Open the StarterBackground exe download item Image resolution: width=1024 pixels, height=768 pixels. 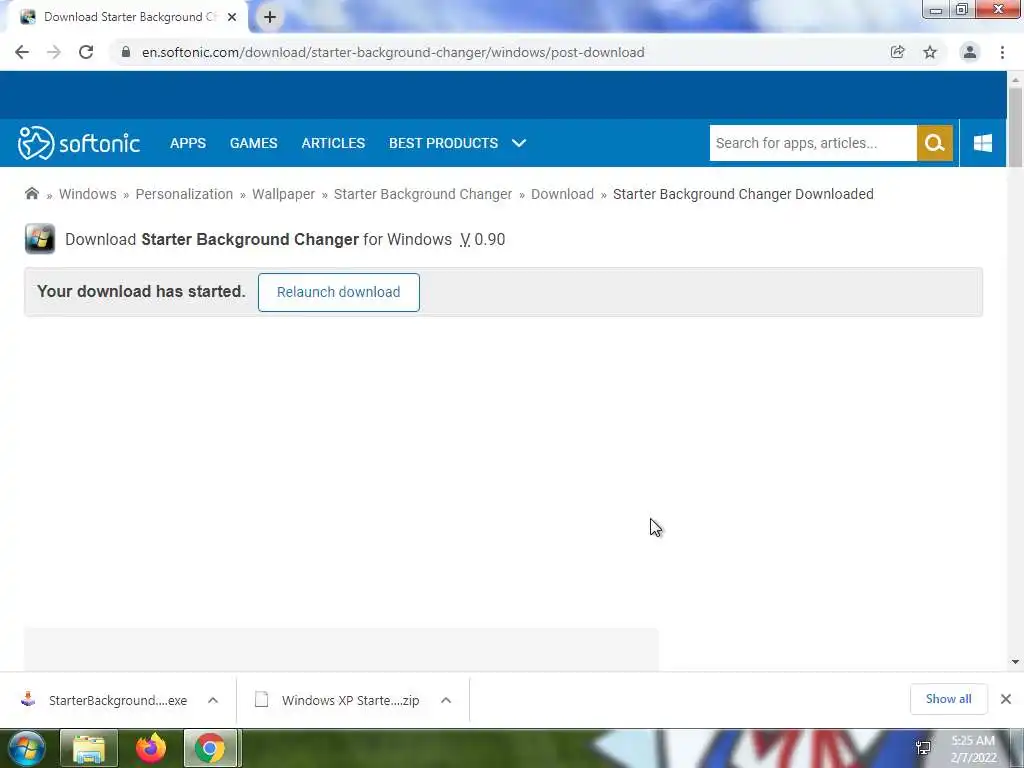[x=104, y=700]
